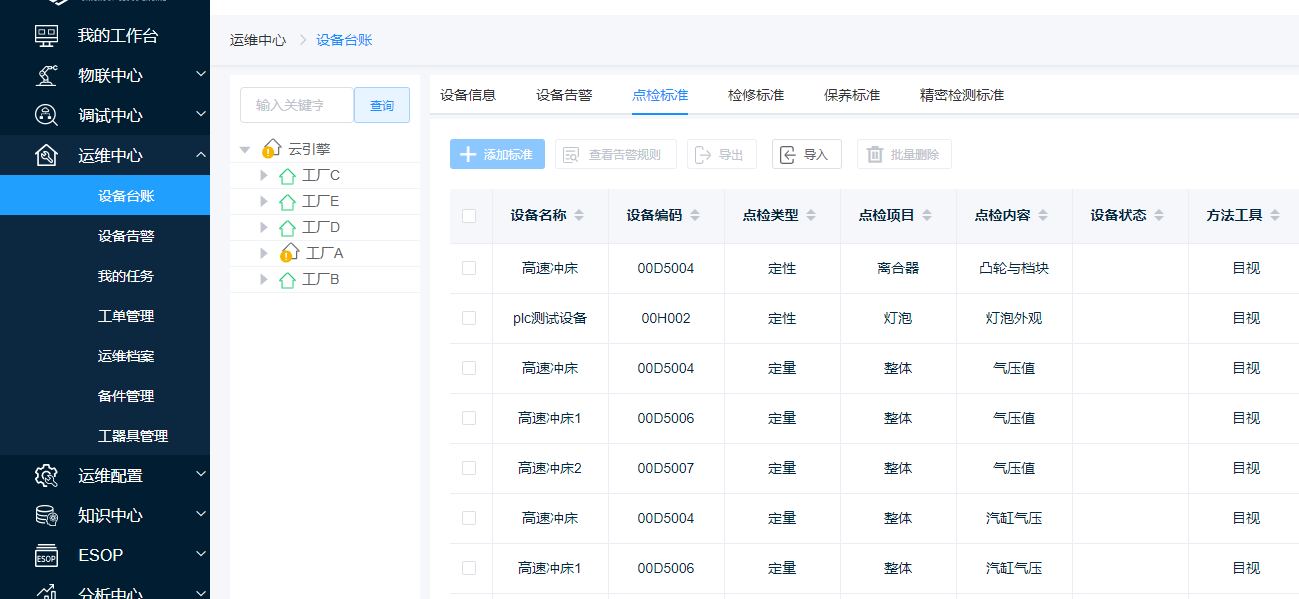Collapse the 运维中心 sidebar menu
The image size is (1299, 599).
[x=201, y=155]
